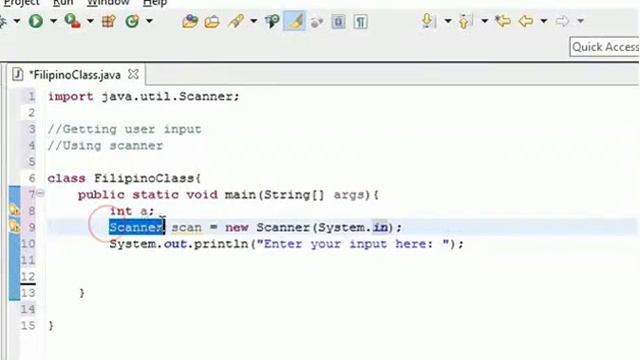Screen dimensions: 640x360
Task: Open the Next Annotation dropdown arrow
Action: pyautogui.click(x=448, y=20)
